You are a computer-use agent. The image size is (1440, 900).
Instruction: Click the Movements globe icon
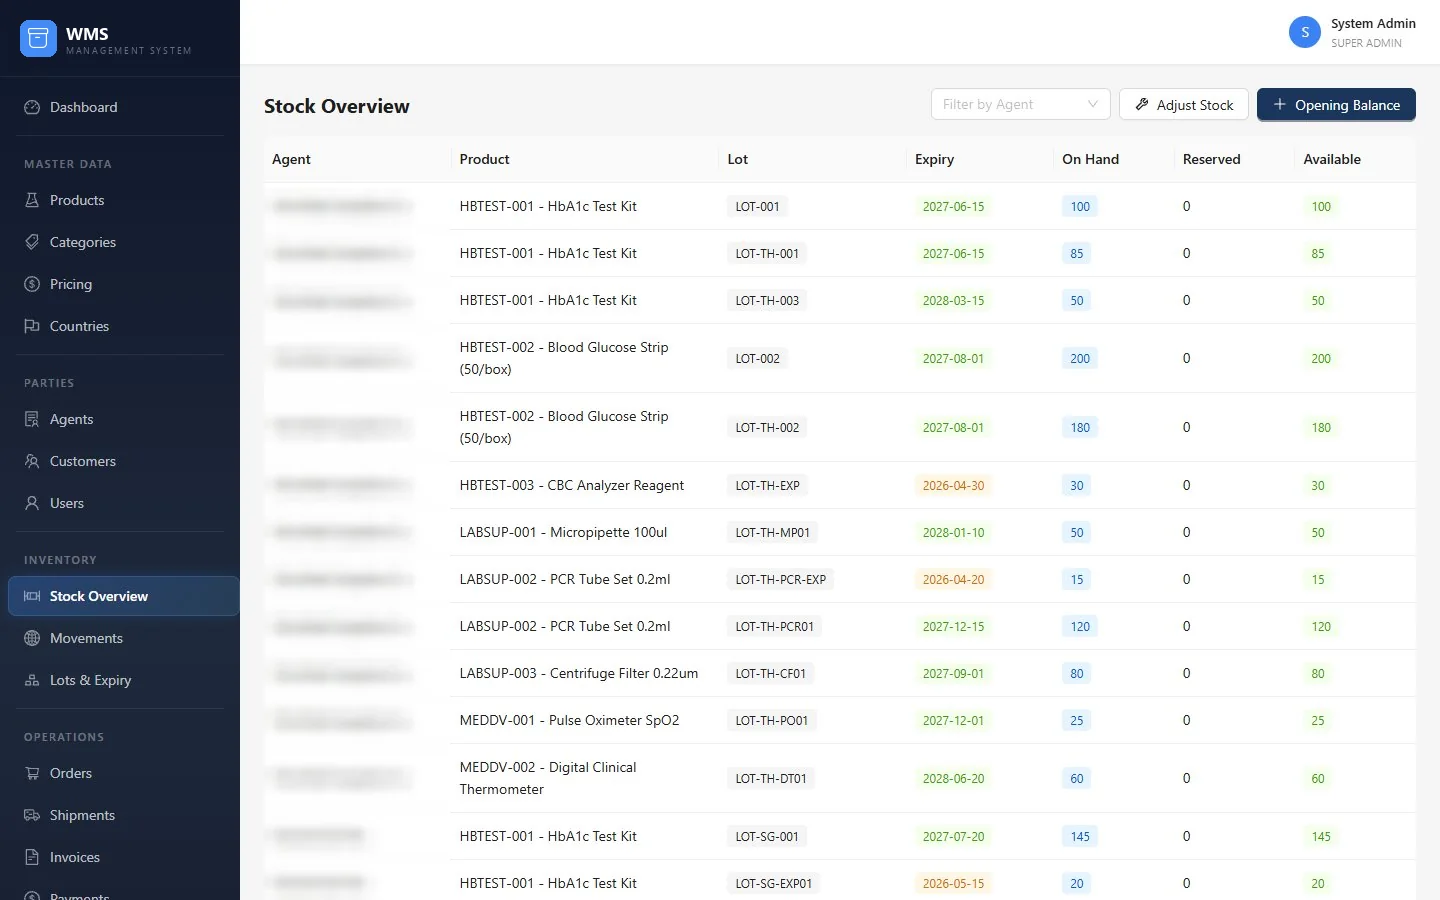(x=32, y=638)
